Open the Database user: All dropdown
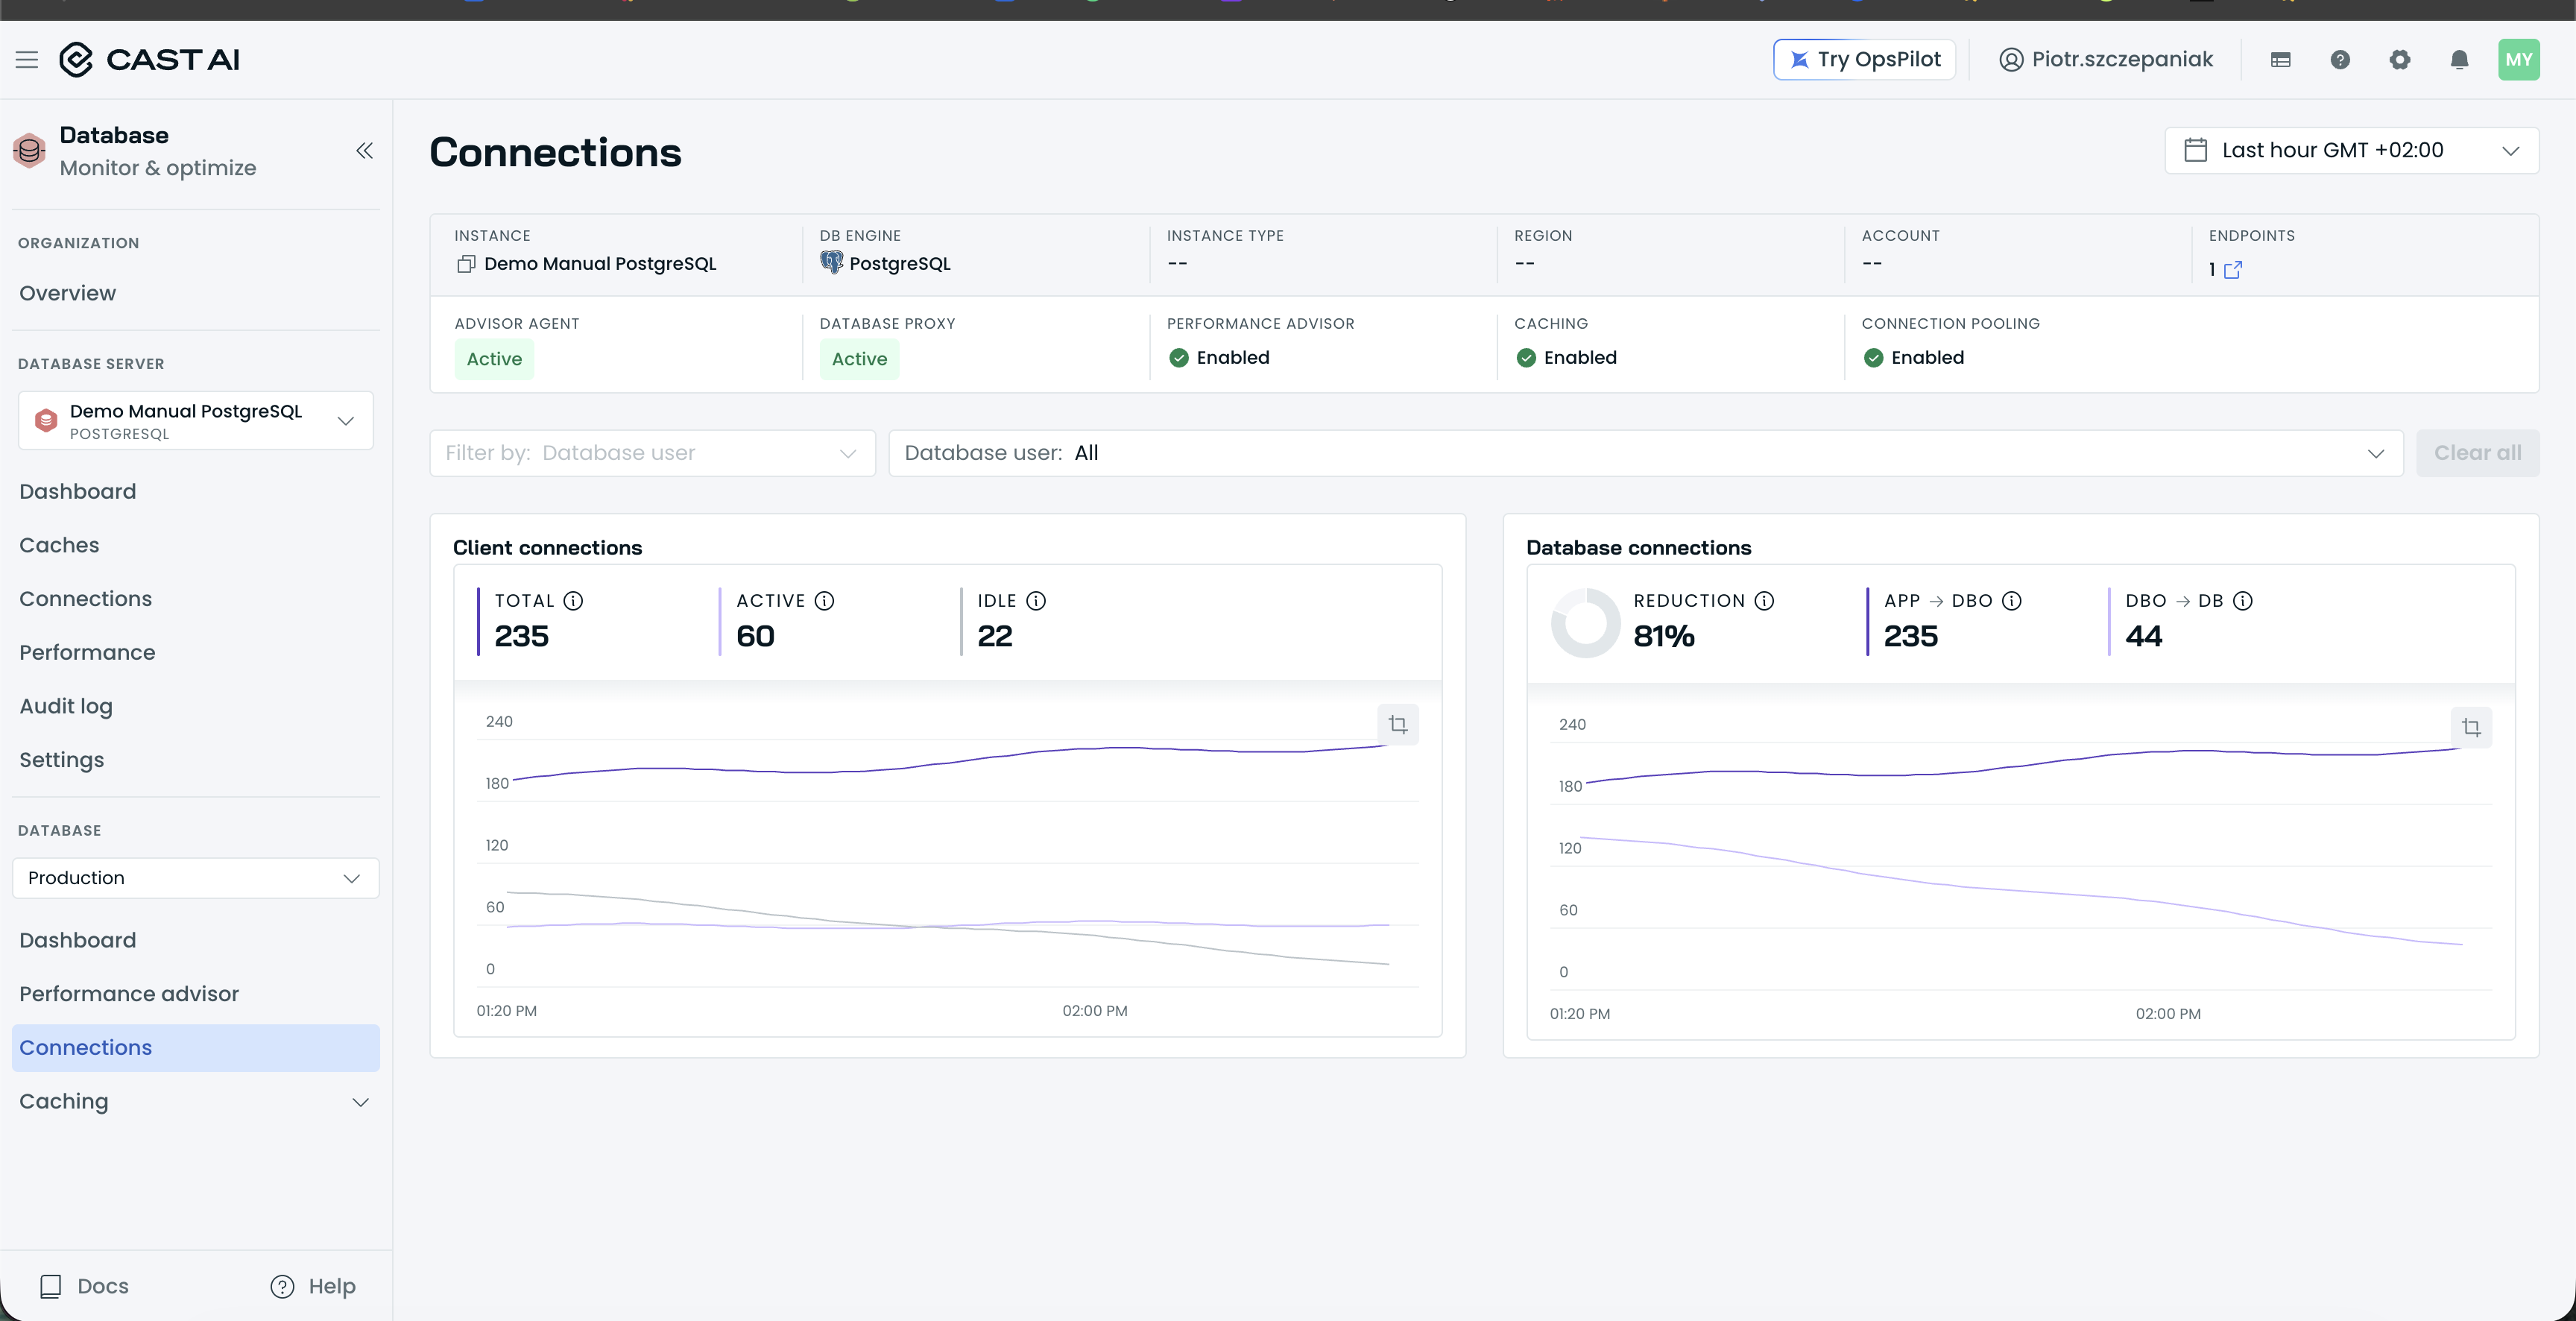2576x1321 pixels. click(x=1645, y=453)
